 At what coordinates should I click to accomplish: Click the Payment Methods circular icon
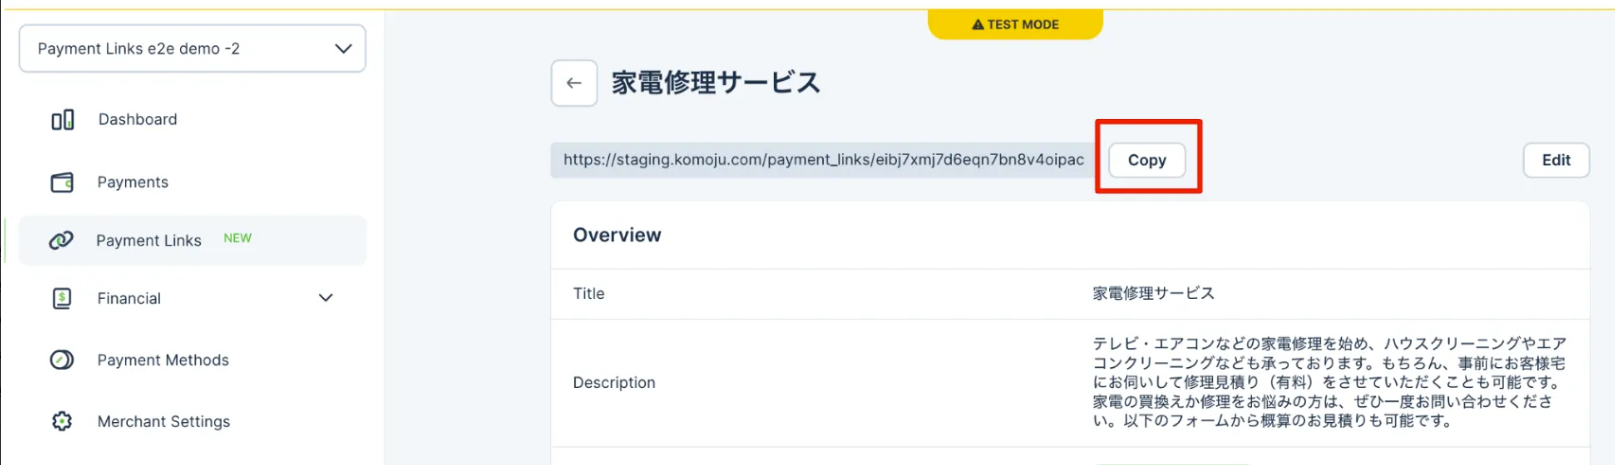point(62,360)
